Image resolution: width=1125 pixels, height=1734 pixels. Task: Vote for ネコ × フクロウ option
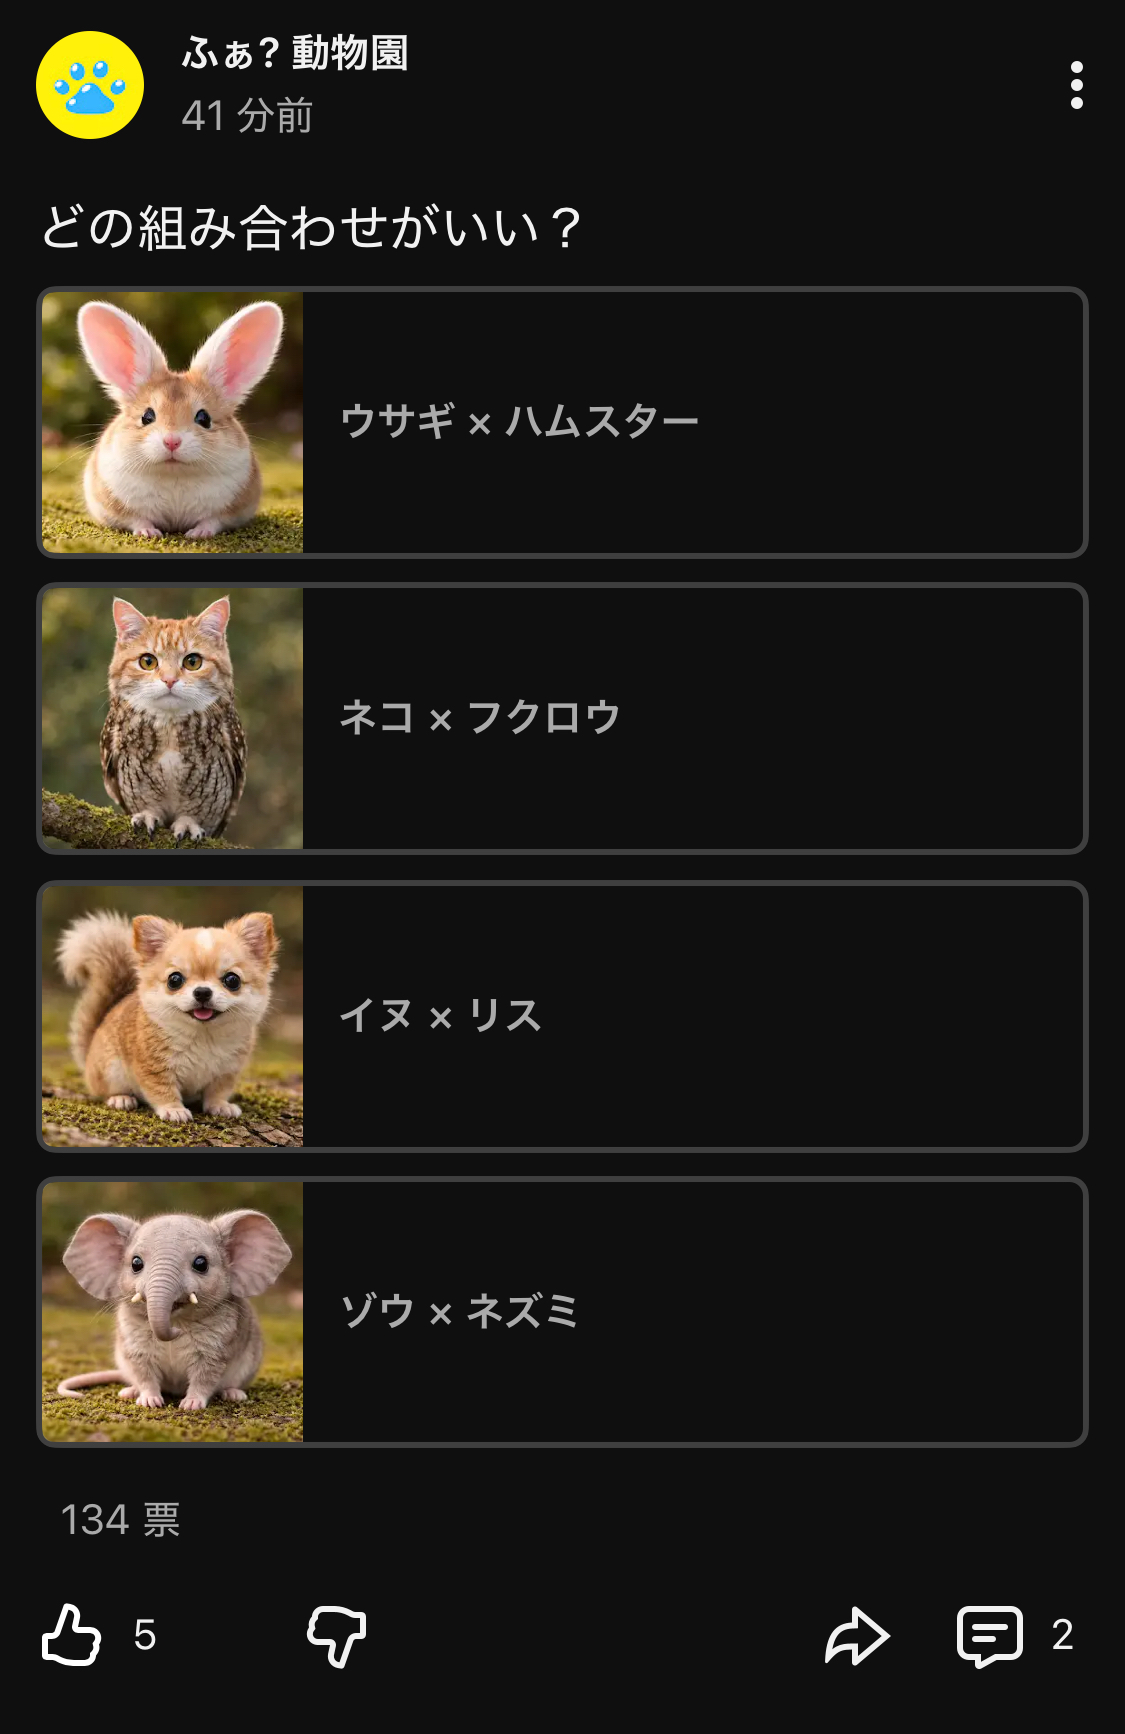coord(562,718)
